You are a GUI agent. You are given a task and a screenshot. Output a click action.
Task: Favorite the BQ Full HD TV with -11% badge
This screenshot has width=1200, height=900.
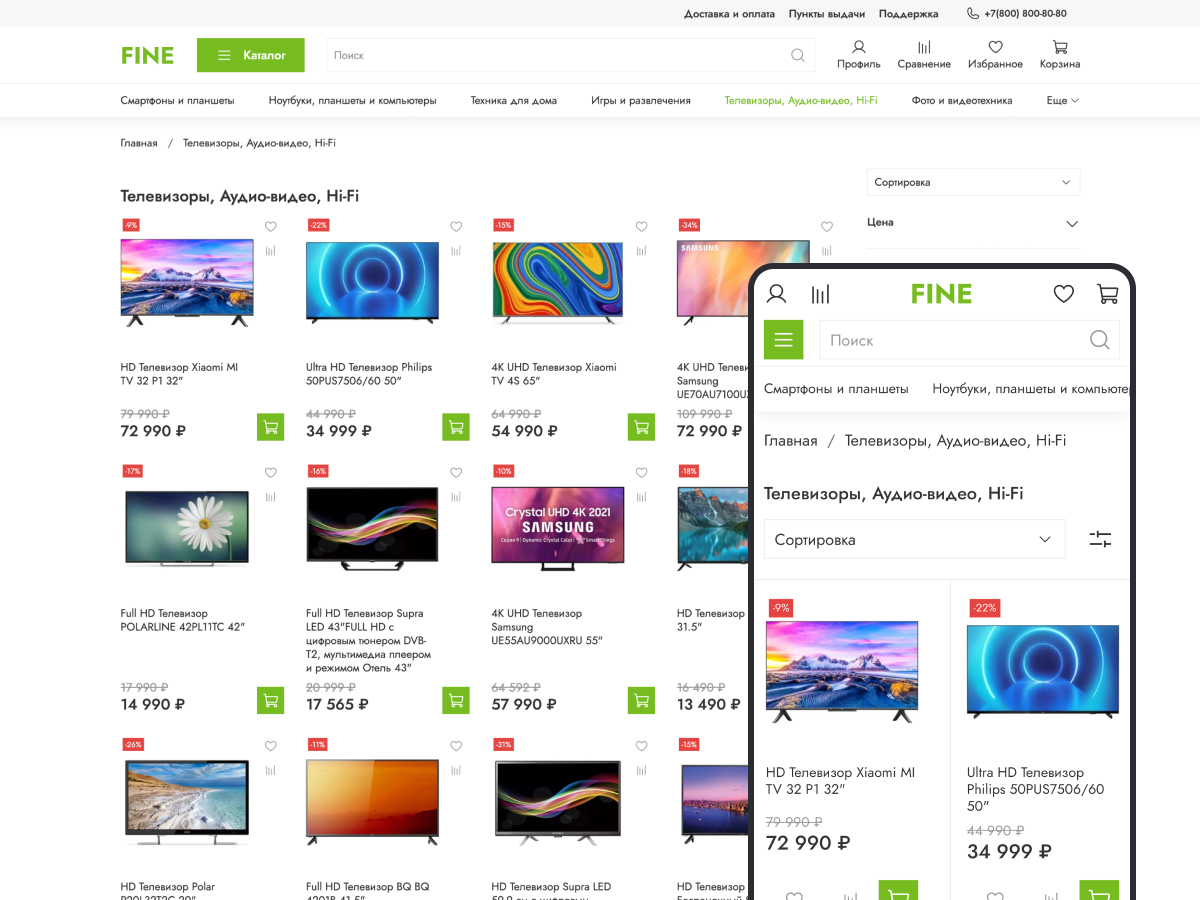pyautogui.click(x=456, y=746)
